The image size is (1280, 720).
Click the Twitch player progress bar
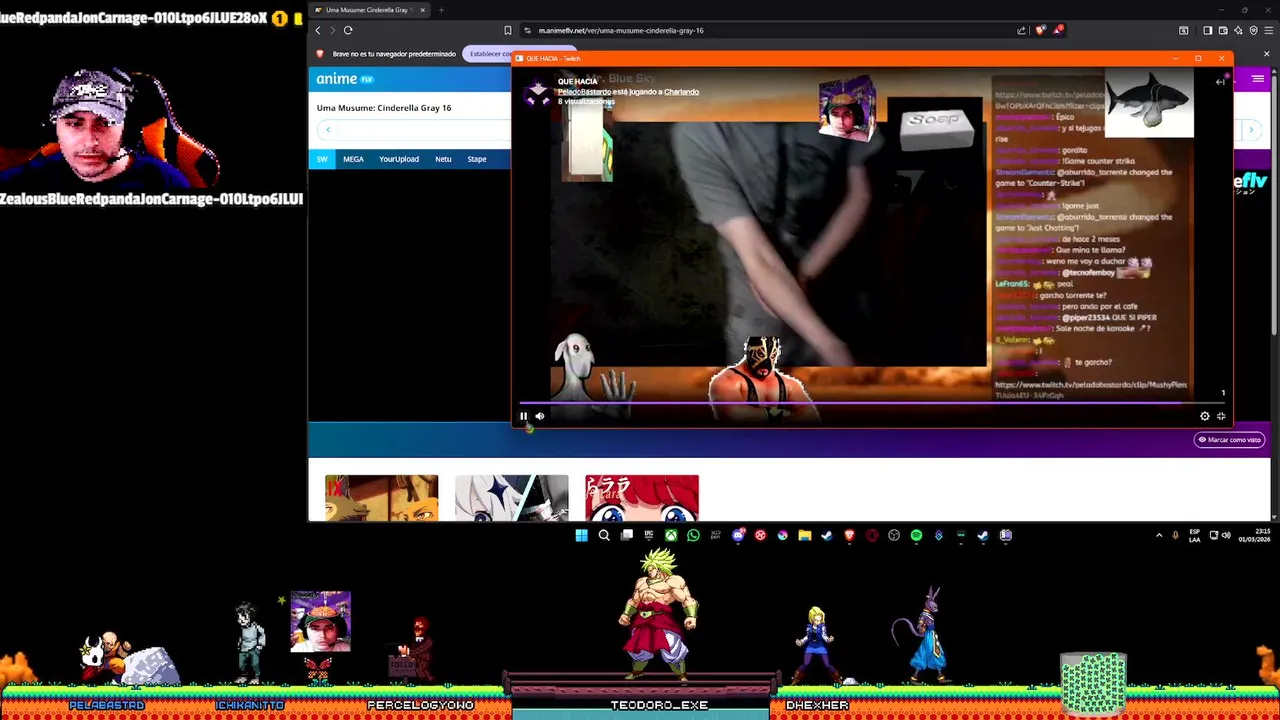[871, 404]
